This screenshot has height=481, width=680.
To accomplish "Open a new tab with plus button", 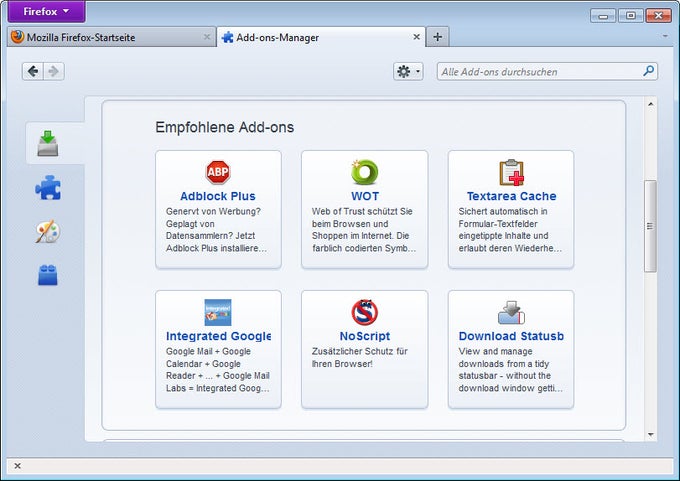I will coord(438,37).
